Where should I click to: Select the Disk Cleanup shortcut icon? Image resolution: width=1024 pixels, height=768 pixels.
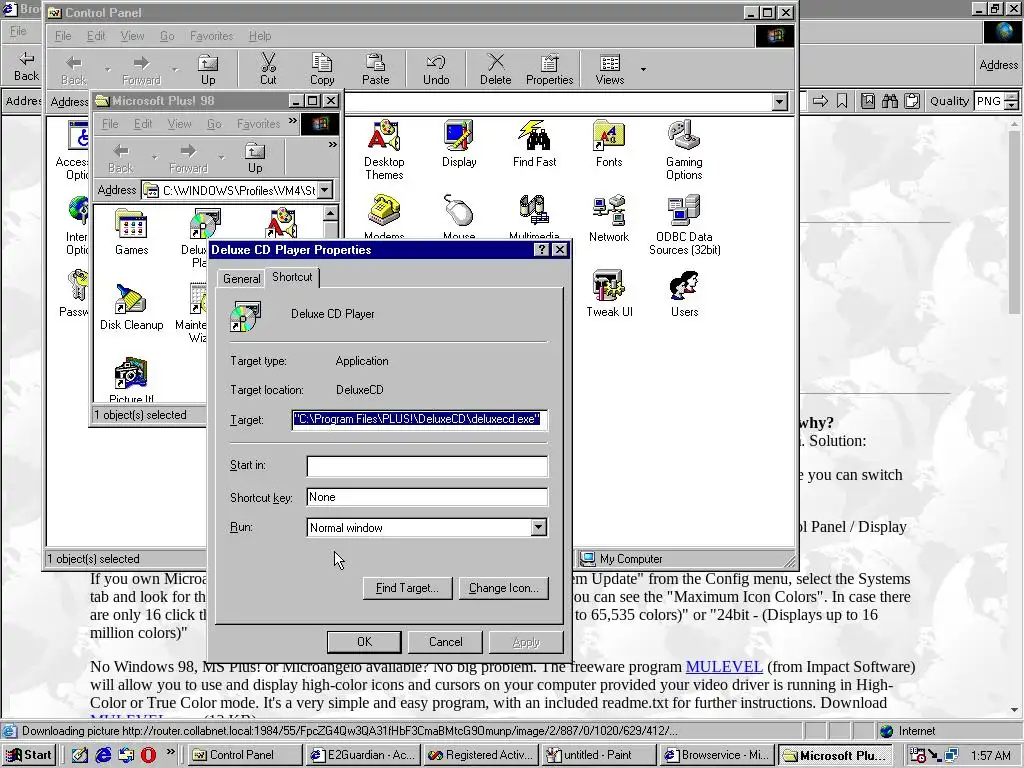point(131,307)
